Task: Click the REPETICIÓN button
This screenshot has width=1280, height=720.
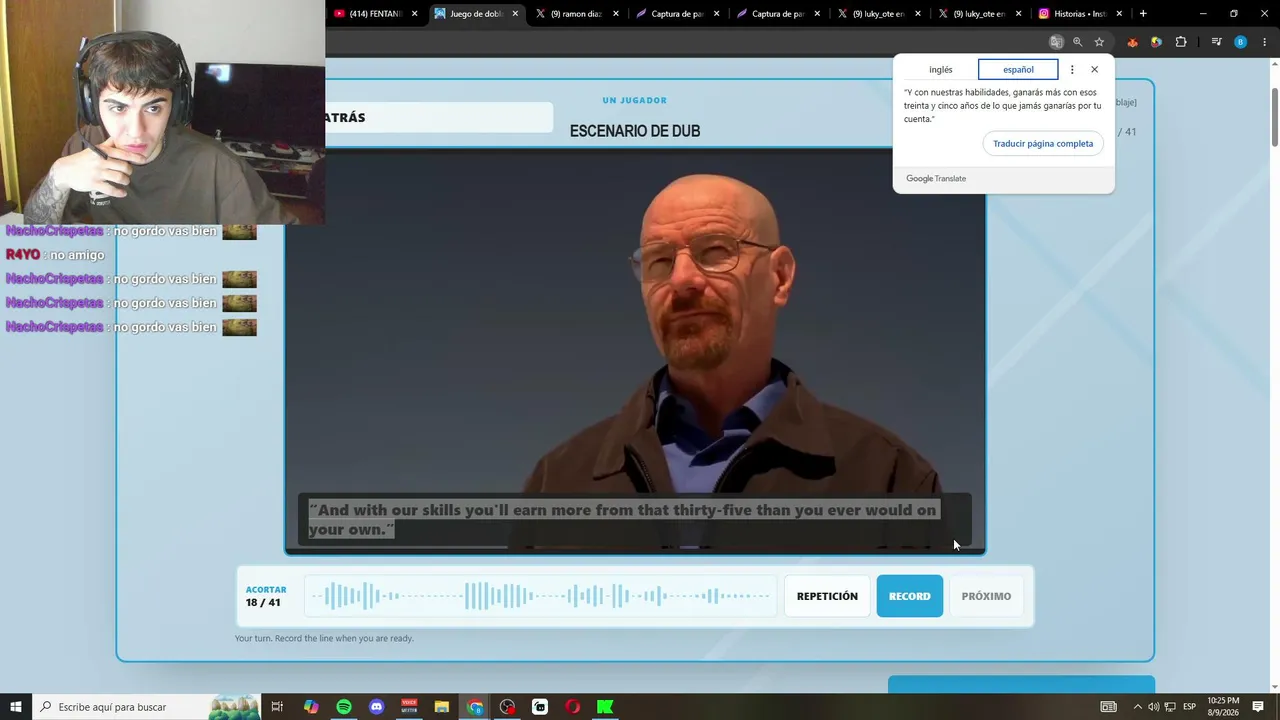Action: click(827, 596)
